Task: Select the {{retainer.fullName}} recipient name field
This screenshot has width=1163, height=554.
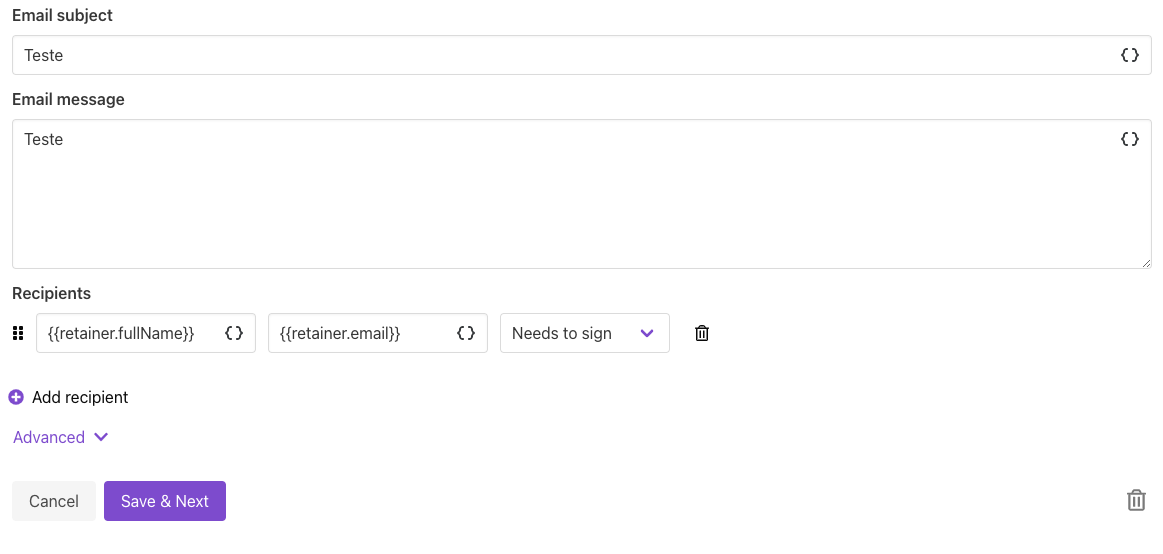Action: (125, 334)
